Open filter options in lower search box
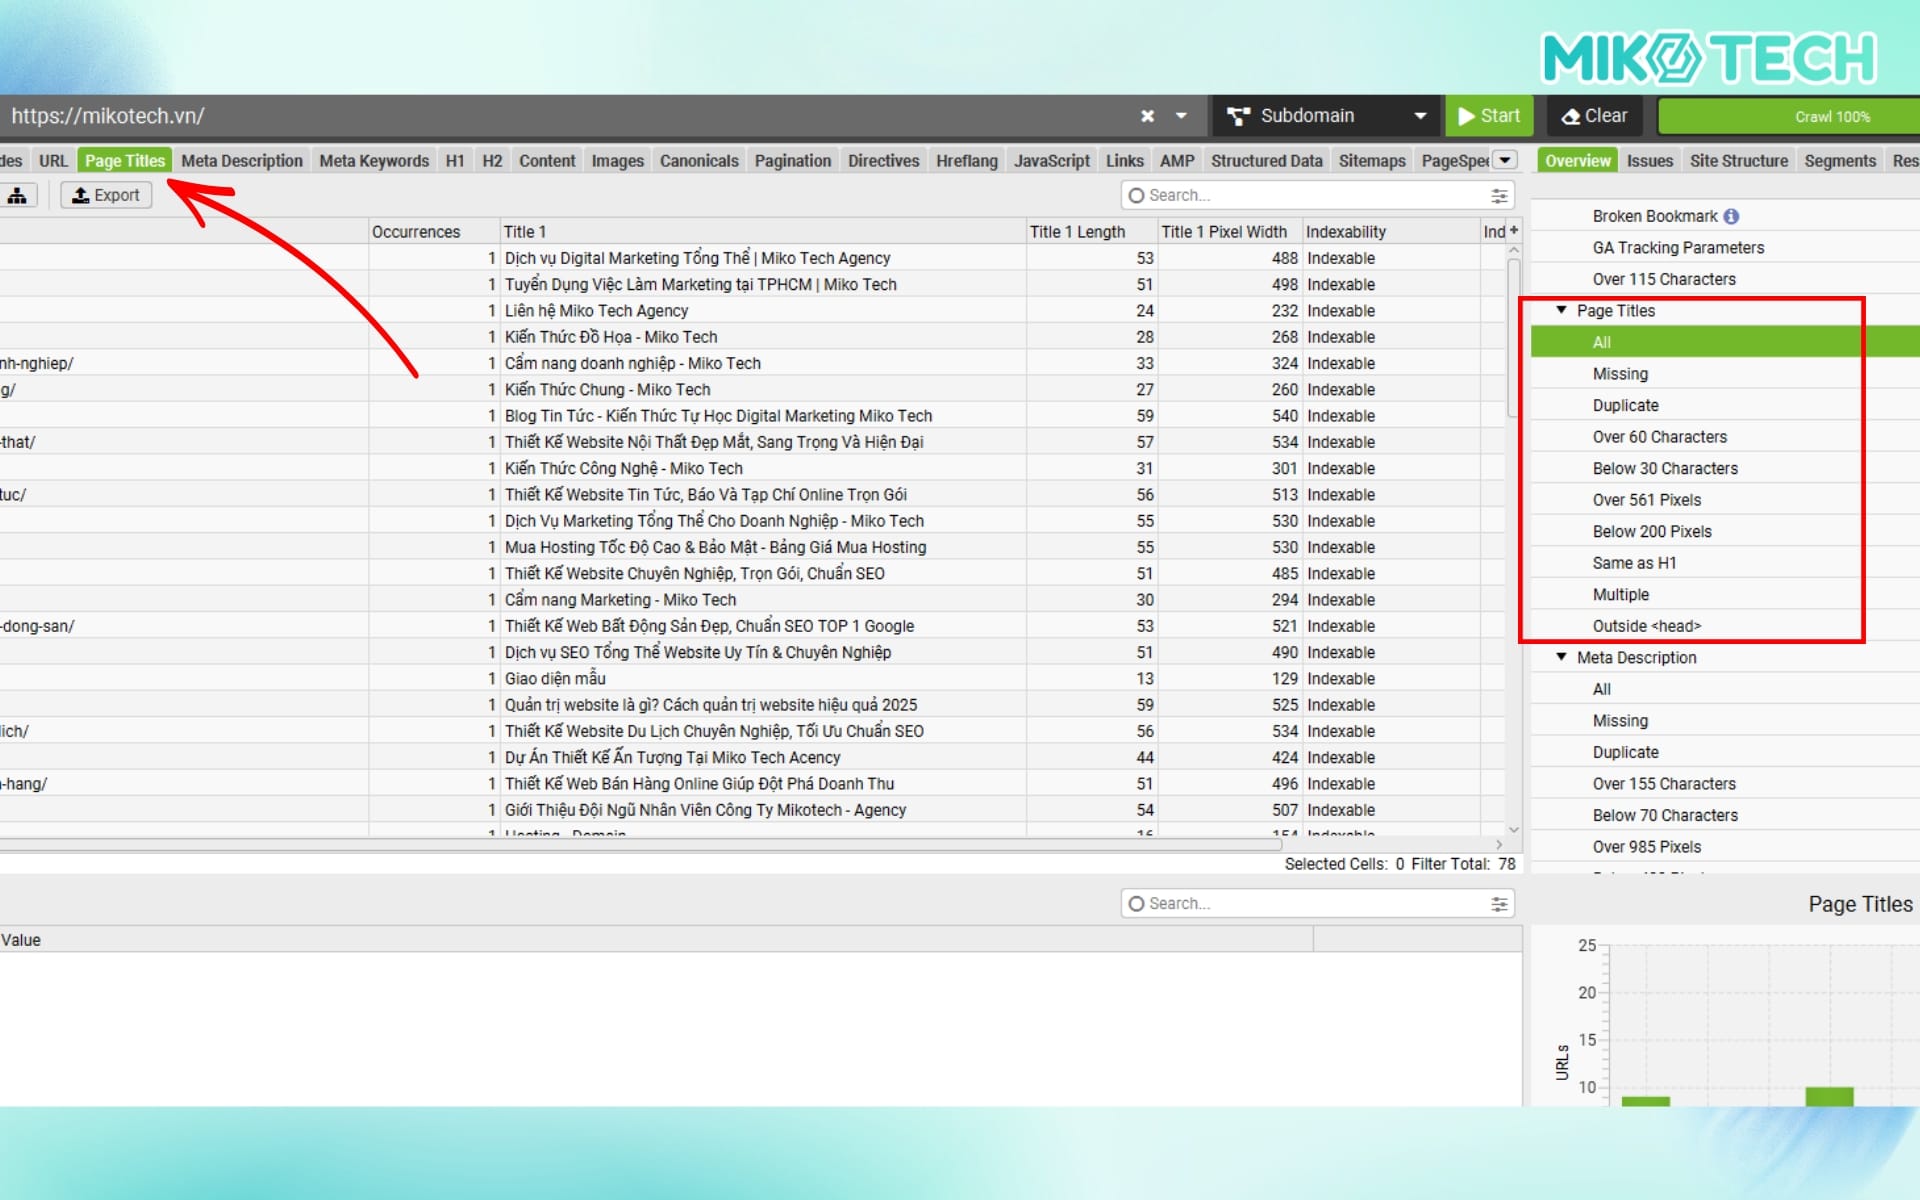This screenshot has width=1920, height=1200. coord(1498,904)
